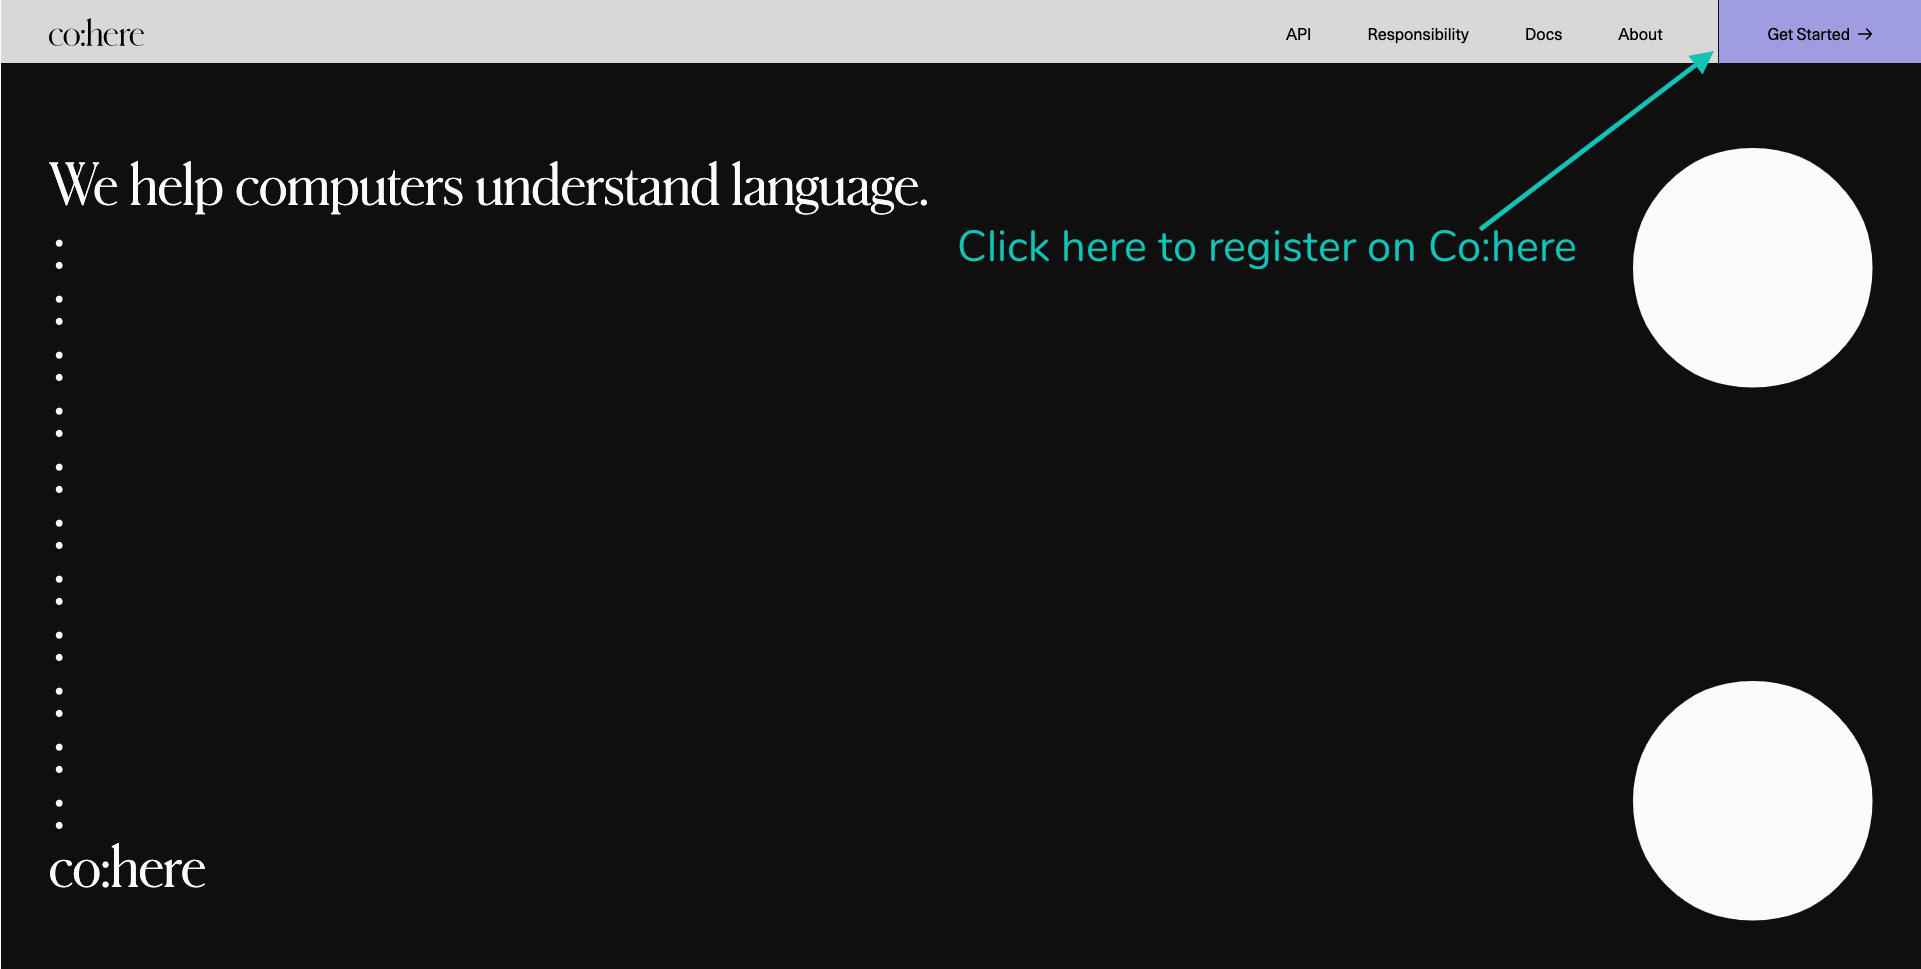1921x969 pixels.
Task: Click the Get Started button
Action: 1819,32
